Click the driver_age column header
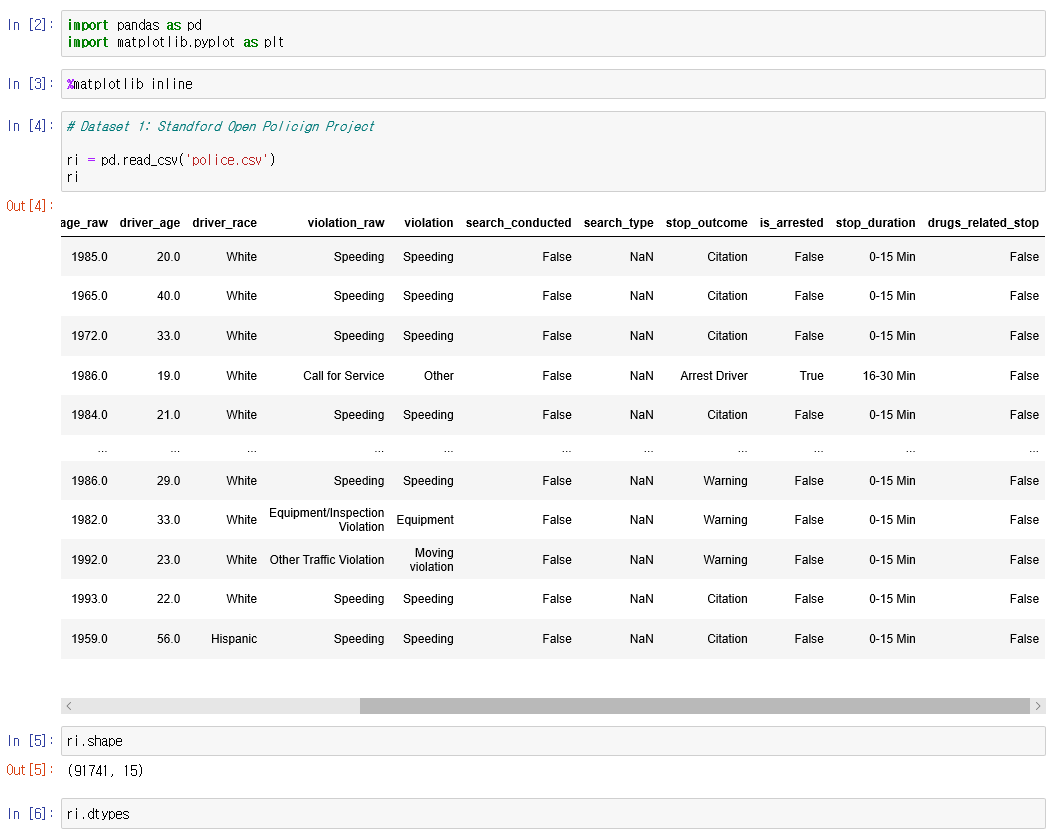1051x835 pixels. click(149, 223)
